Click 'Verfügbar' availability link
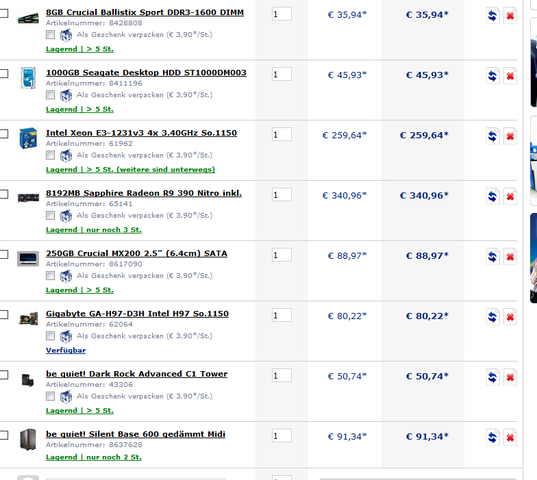The height and width of the screenshot is (480, 537). point(66,350)
